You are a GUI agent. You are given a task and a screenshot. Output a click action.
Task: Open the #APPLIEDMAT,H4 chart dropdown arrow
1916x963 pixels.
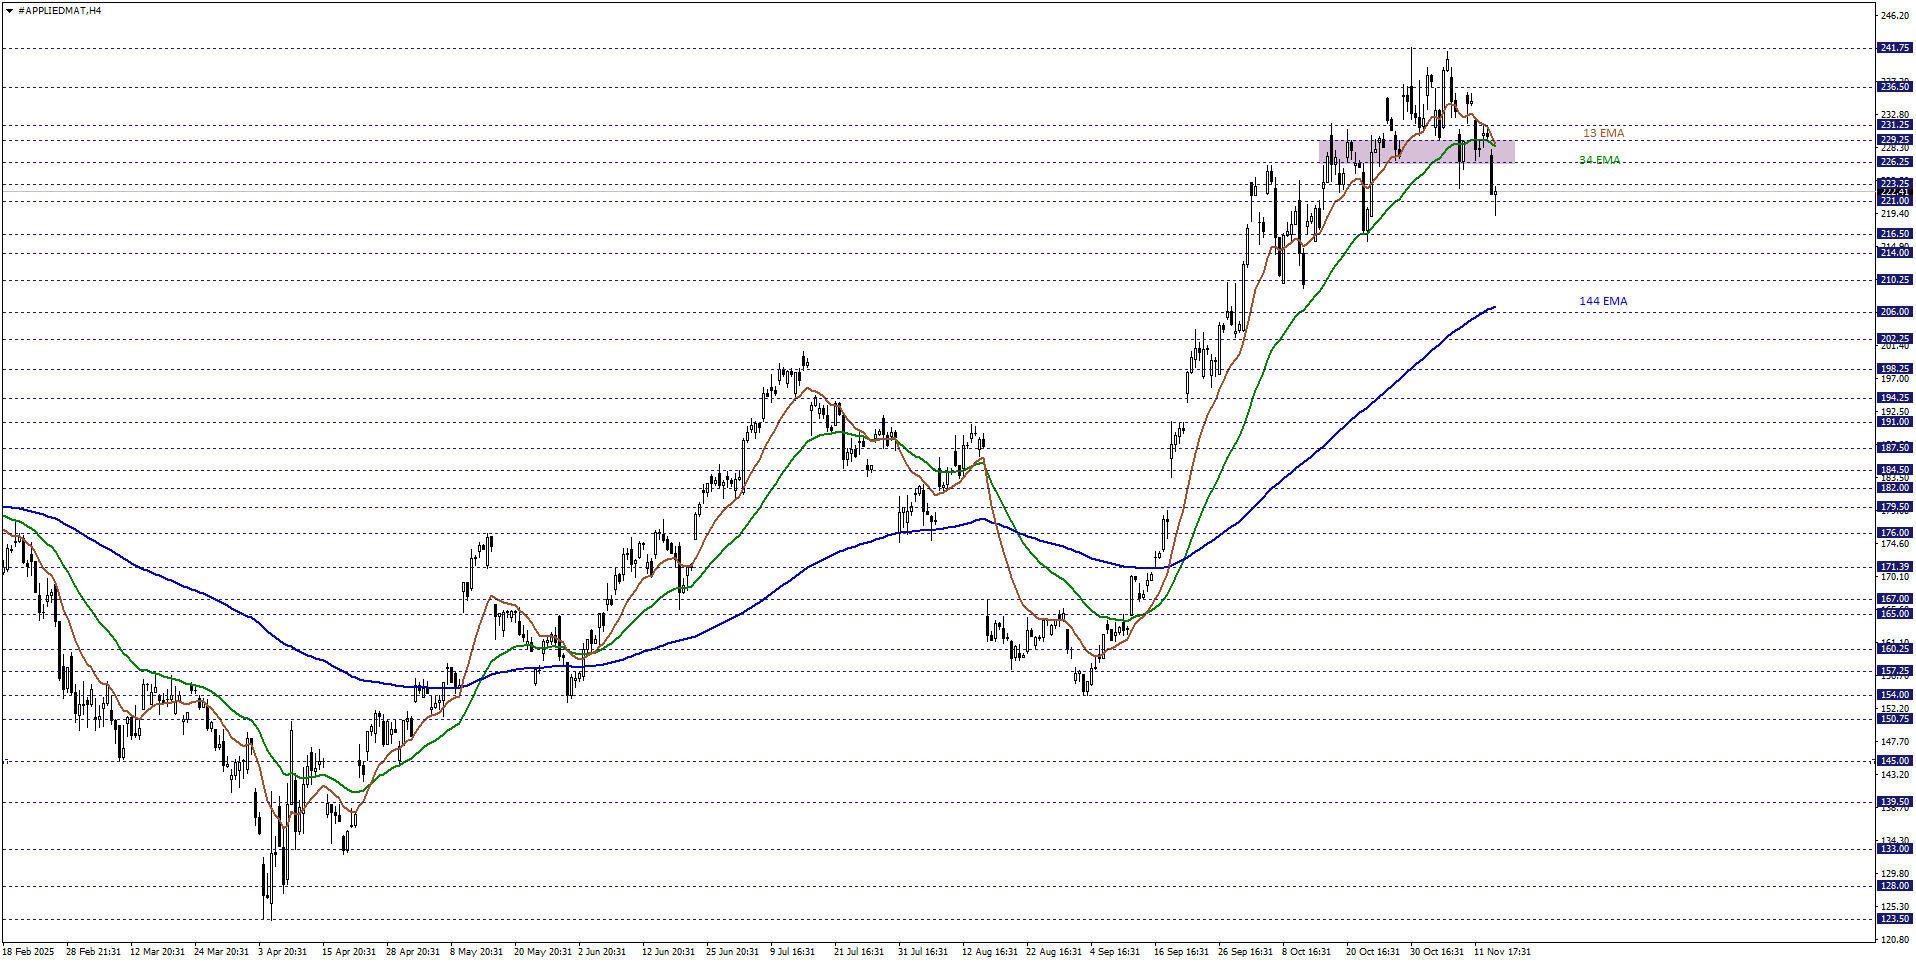[8, 10]
